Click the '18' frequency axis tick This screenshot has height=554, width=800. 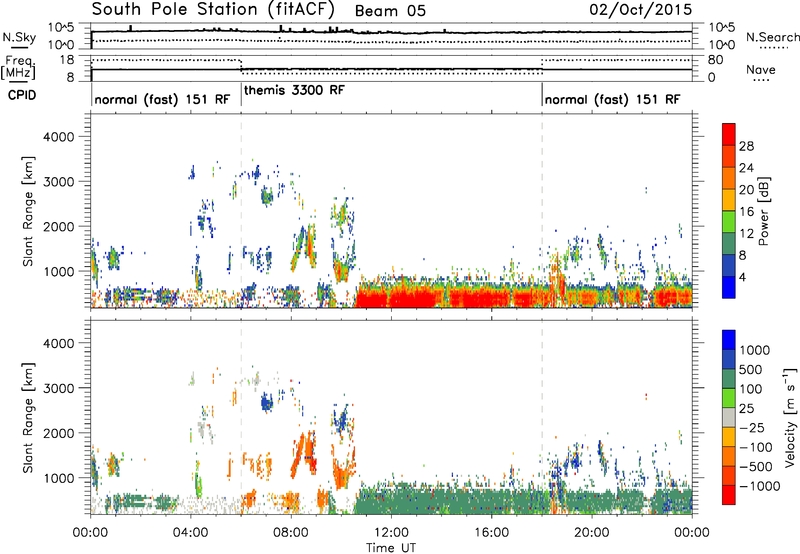(x=67, y=60)
